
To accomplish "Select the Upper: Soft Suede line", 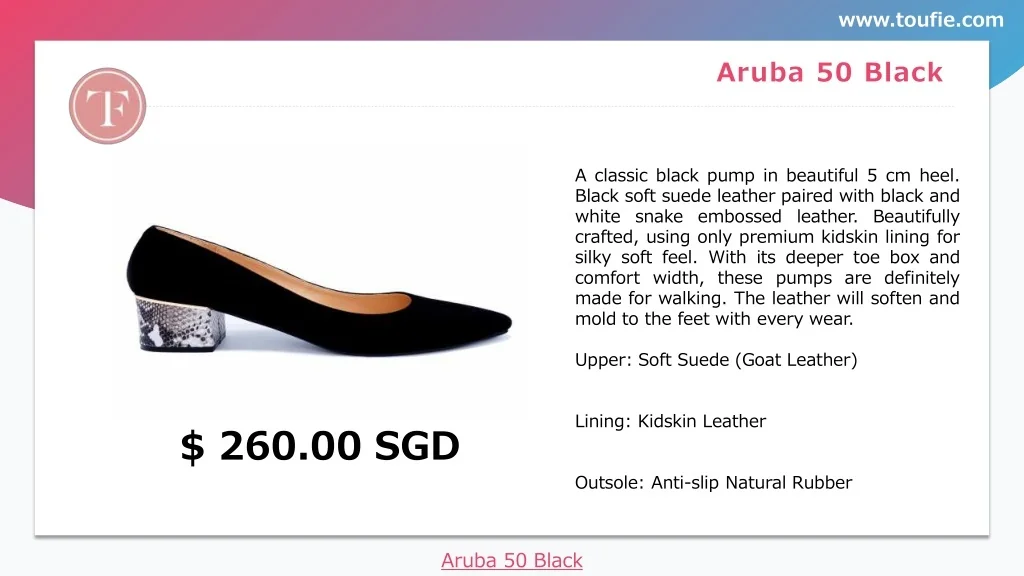I will coord(716,360).
